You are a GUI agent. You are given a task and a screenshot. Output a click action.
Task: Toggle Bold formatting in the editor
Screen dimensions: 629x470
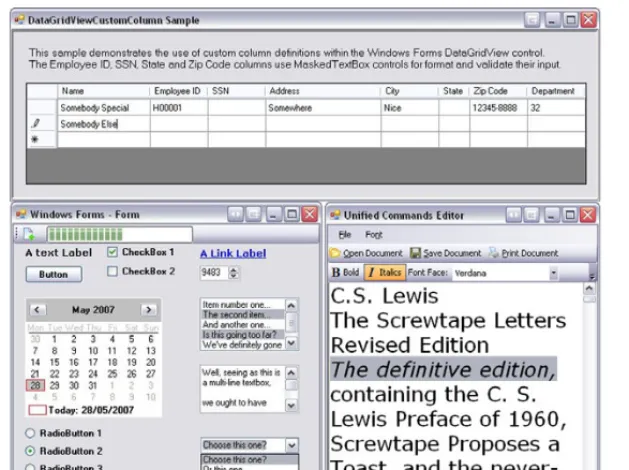(x=346, y=273)
